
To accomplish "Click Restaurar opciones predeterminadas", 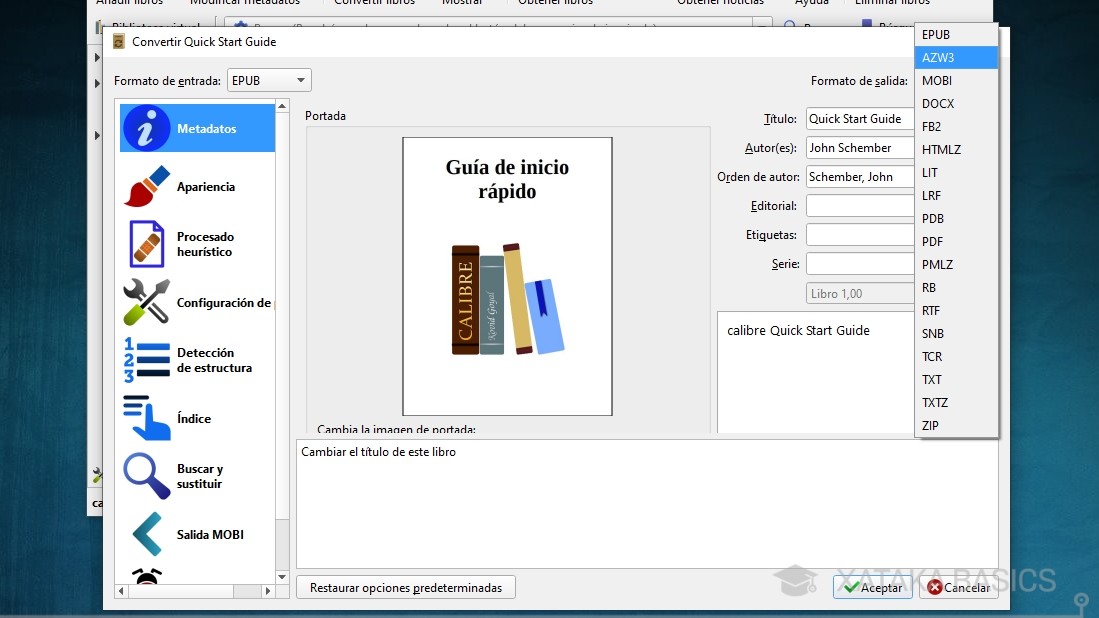I will tap(405, 587).
